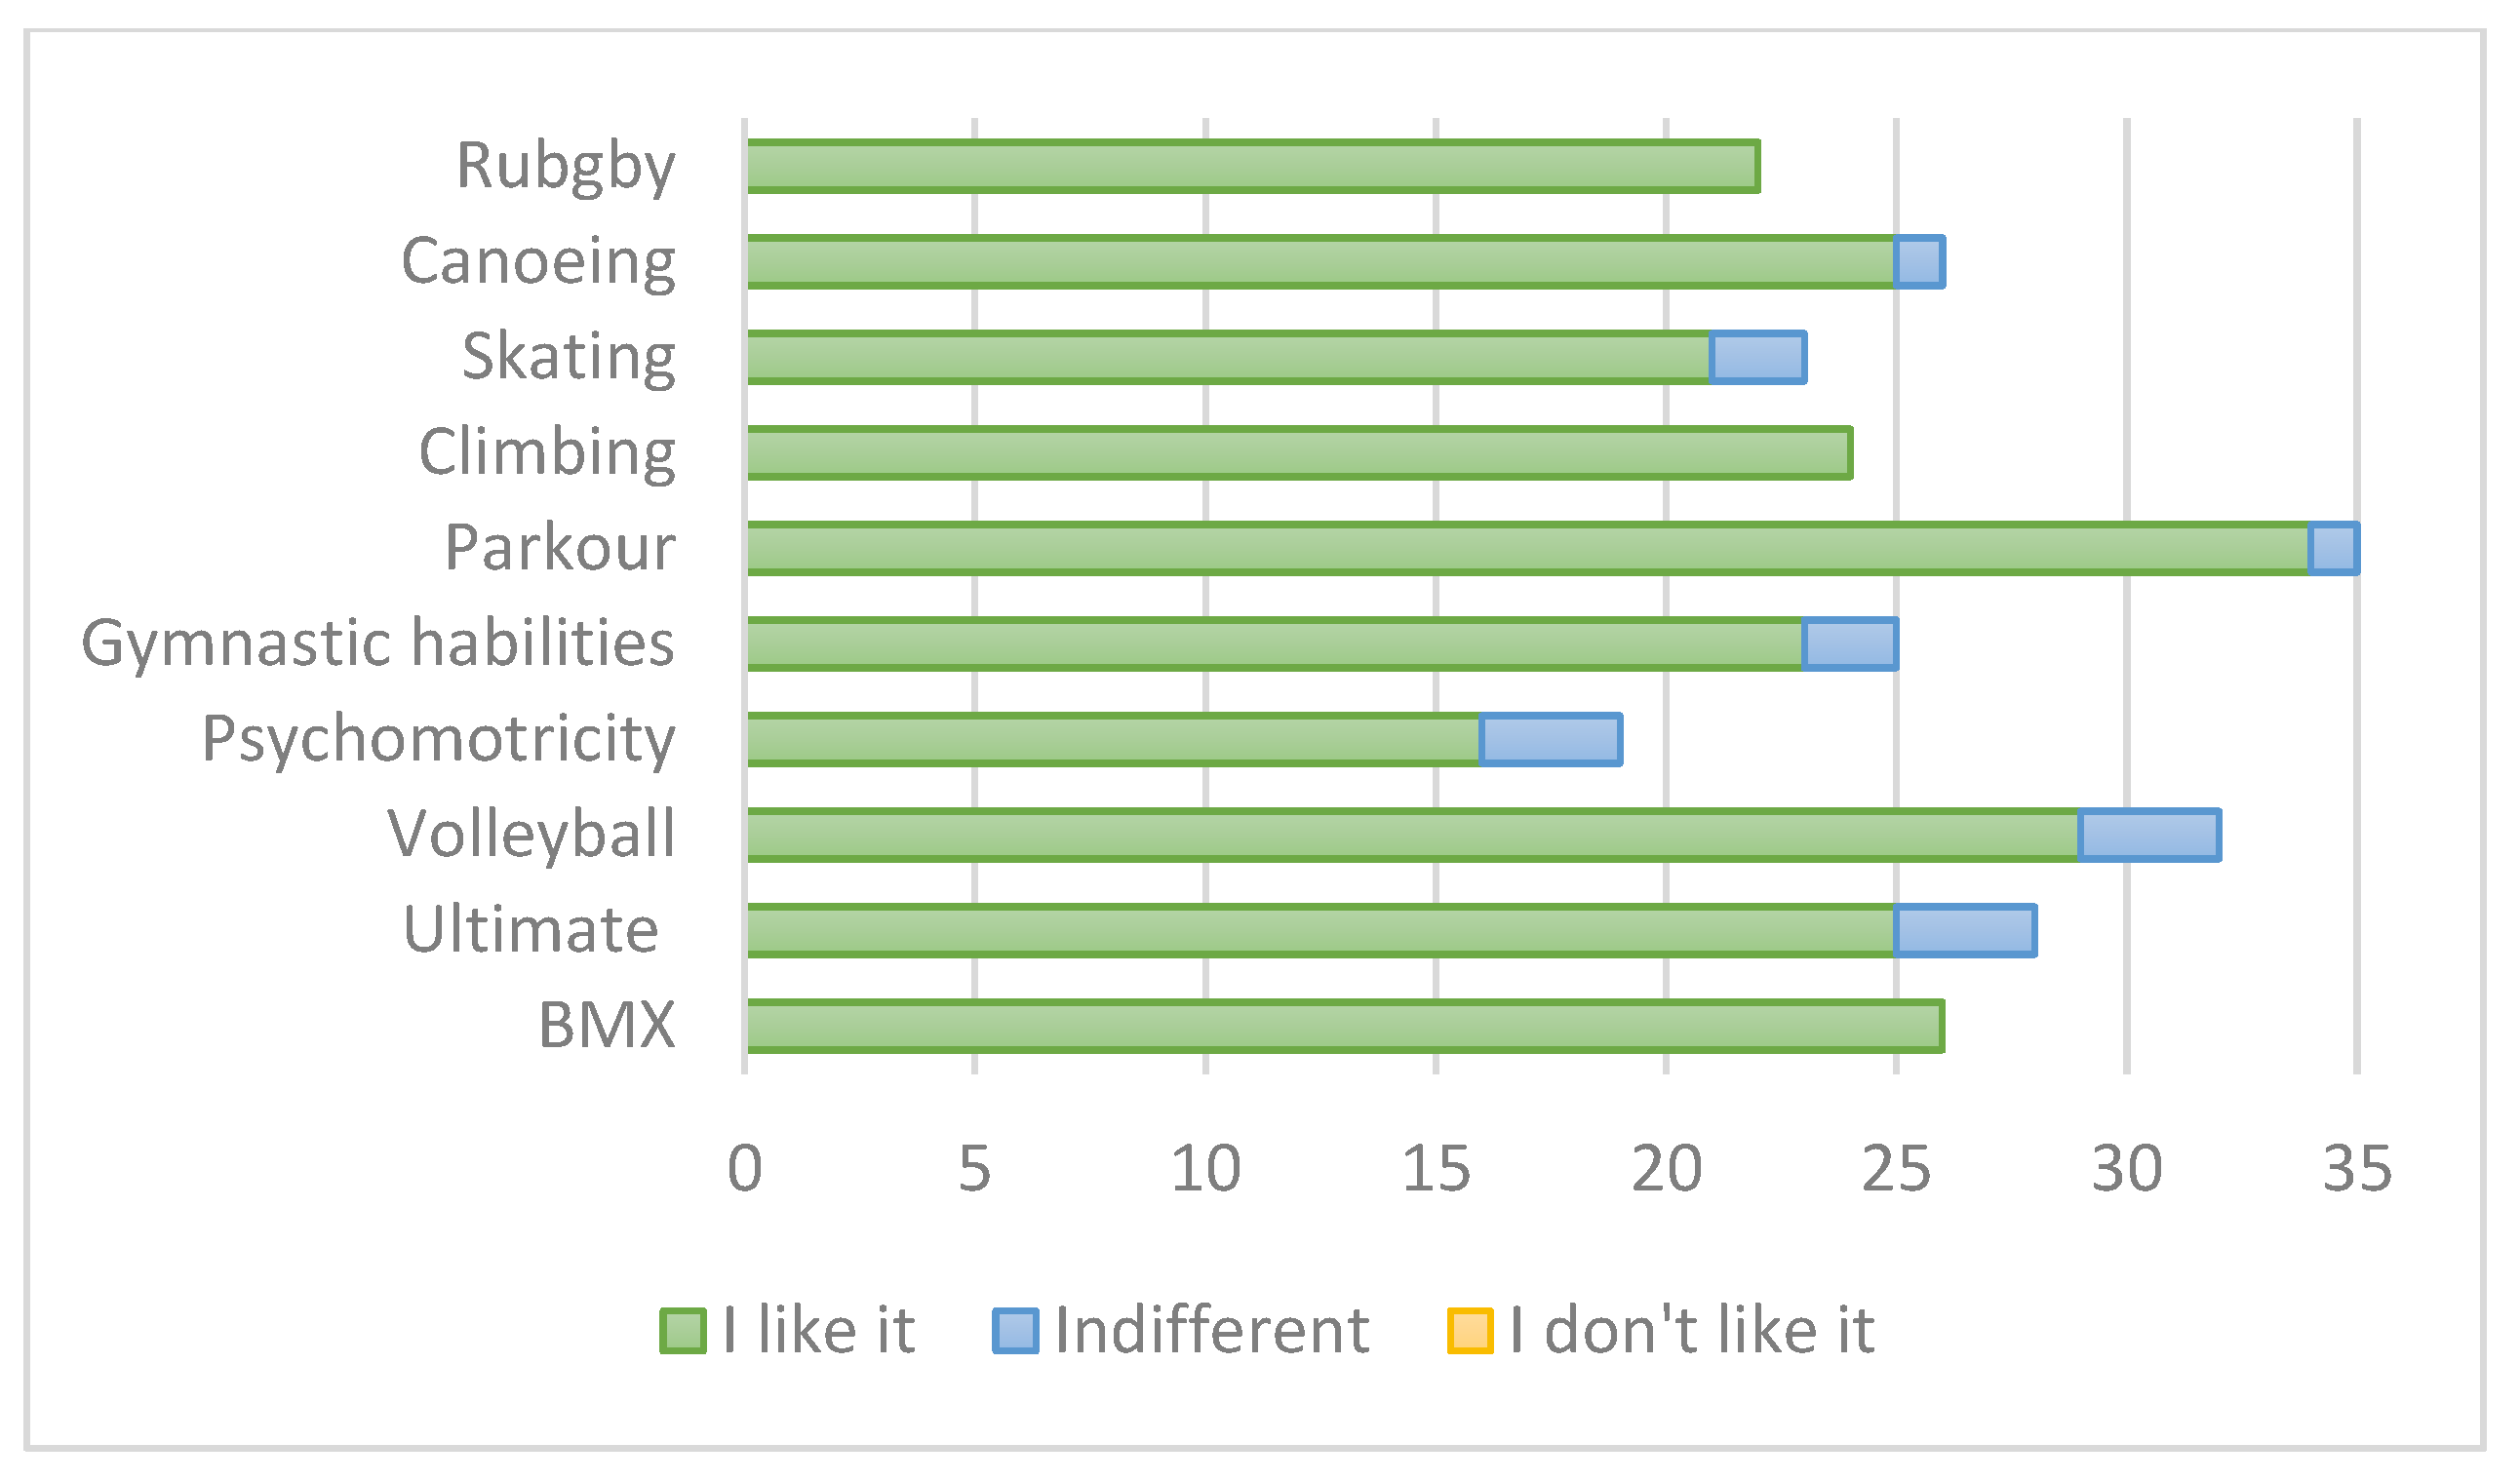This screenshot has height=1481, width=2520.
Task: Select the Rubgby green bar
Action: pos(1252,166)
